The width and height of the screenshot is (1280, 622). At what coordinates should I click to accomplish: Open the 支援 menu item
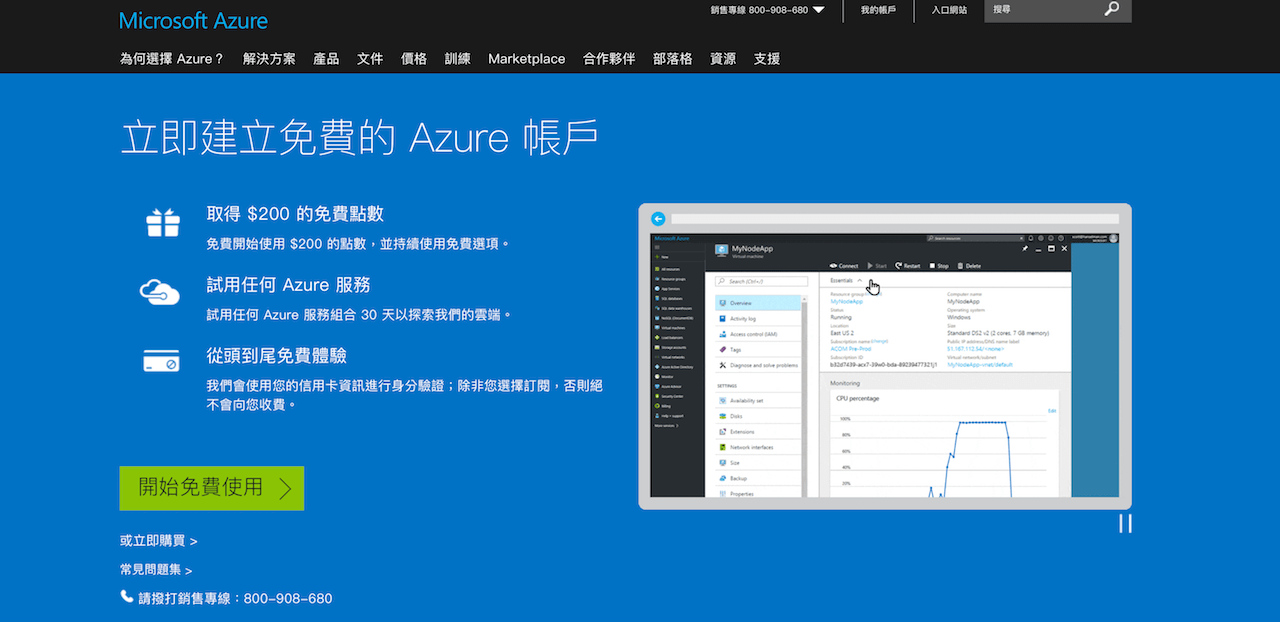point(767,59)
